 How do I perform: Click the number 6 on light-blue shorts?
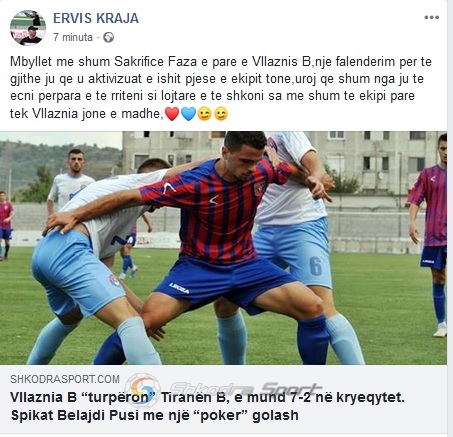315,266
